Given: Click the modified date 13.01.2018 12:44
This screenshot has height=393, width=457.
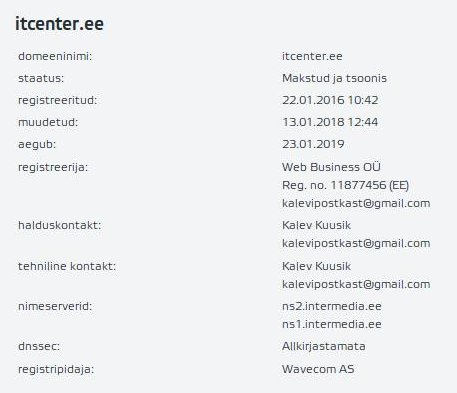Looking at the screenshot, I should point(330,122).
